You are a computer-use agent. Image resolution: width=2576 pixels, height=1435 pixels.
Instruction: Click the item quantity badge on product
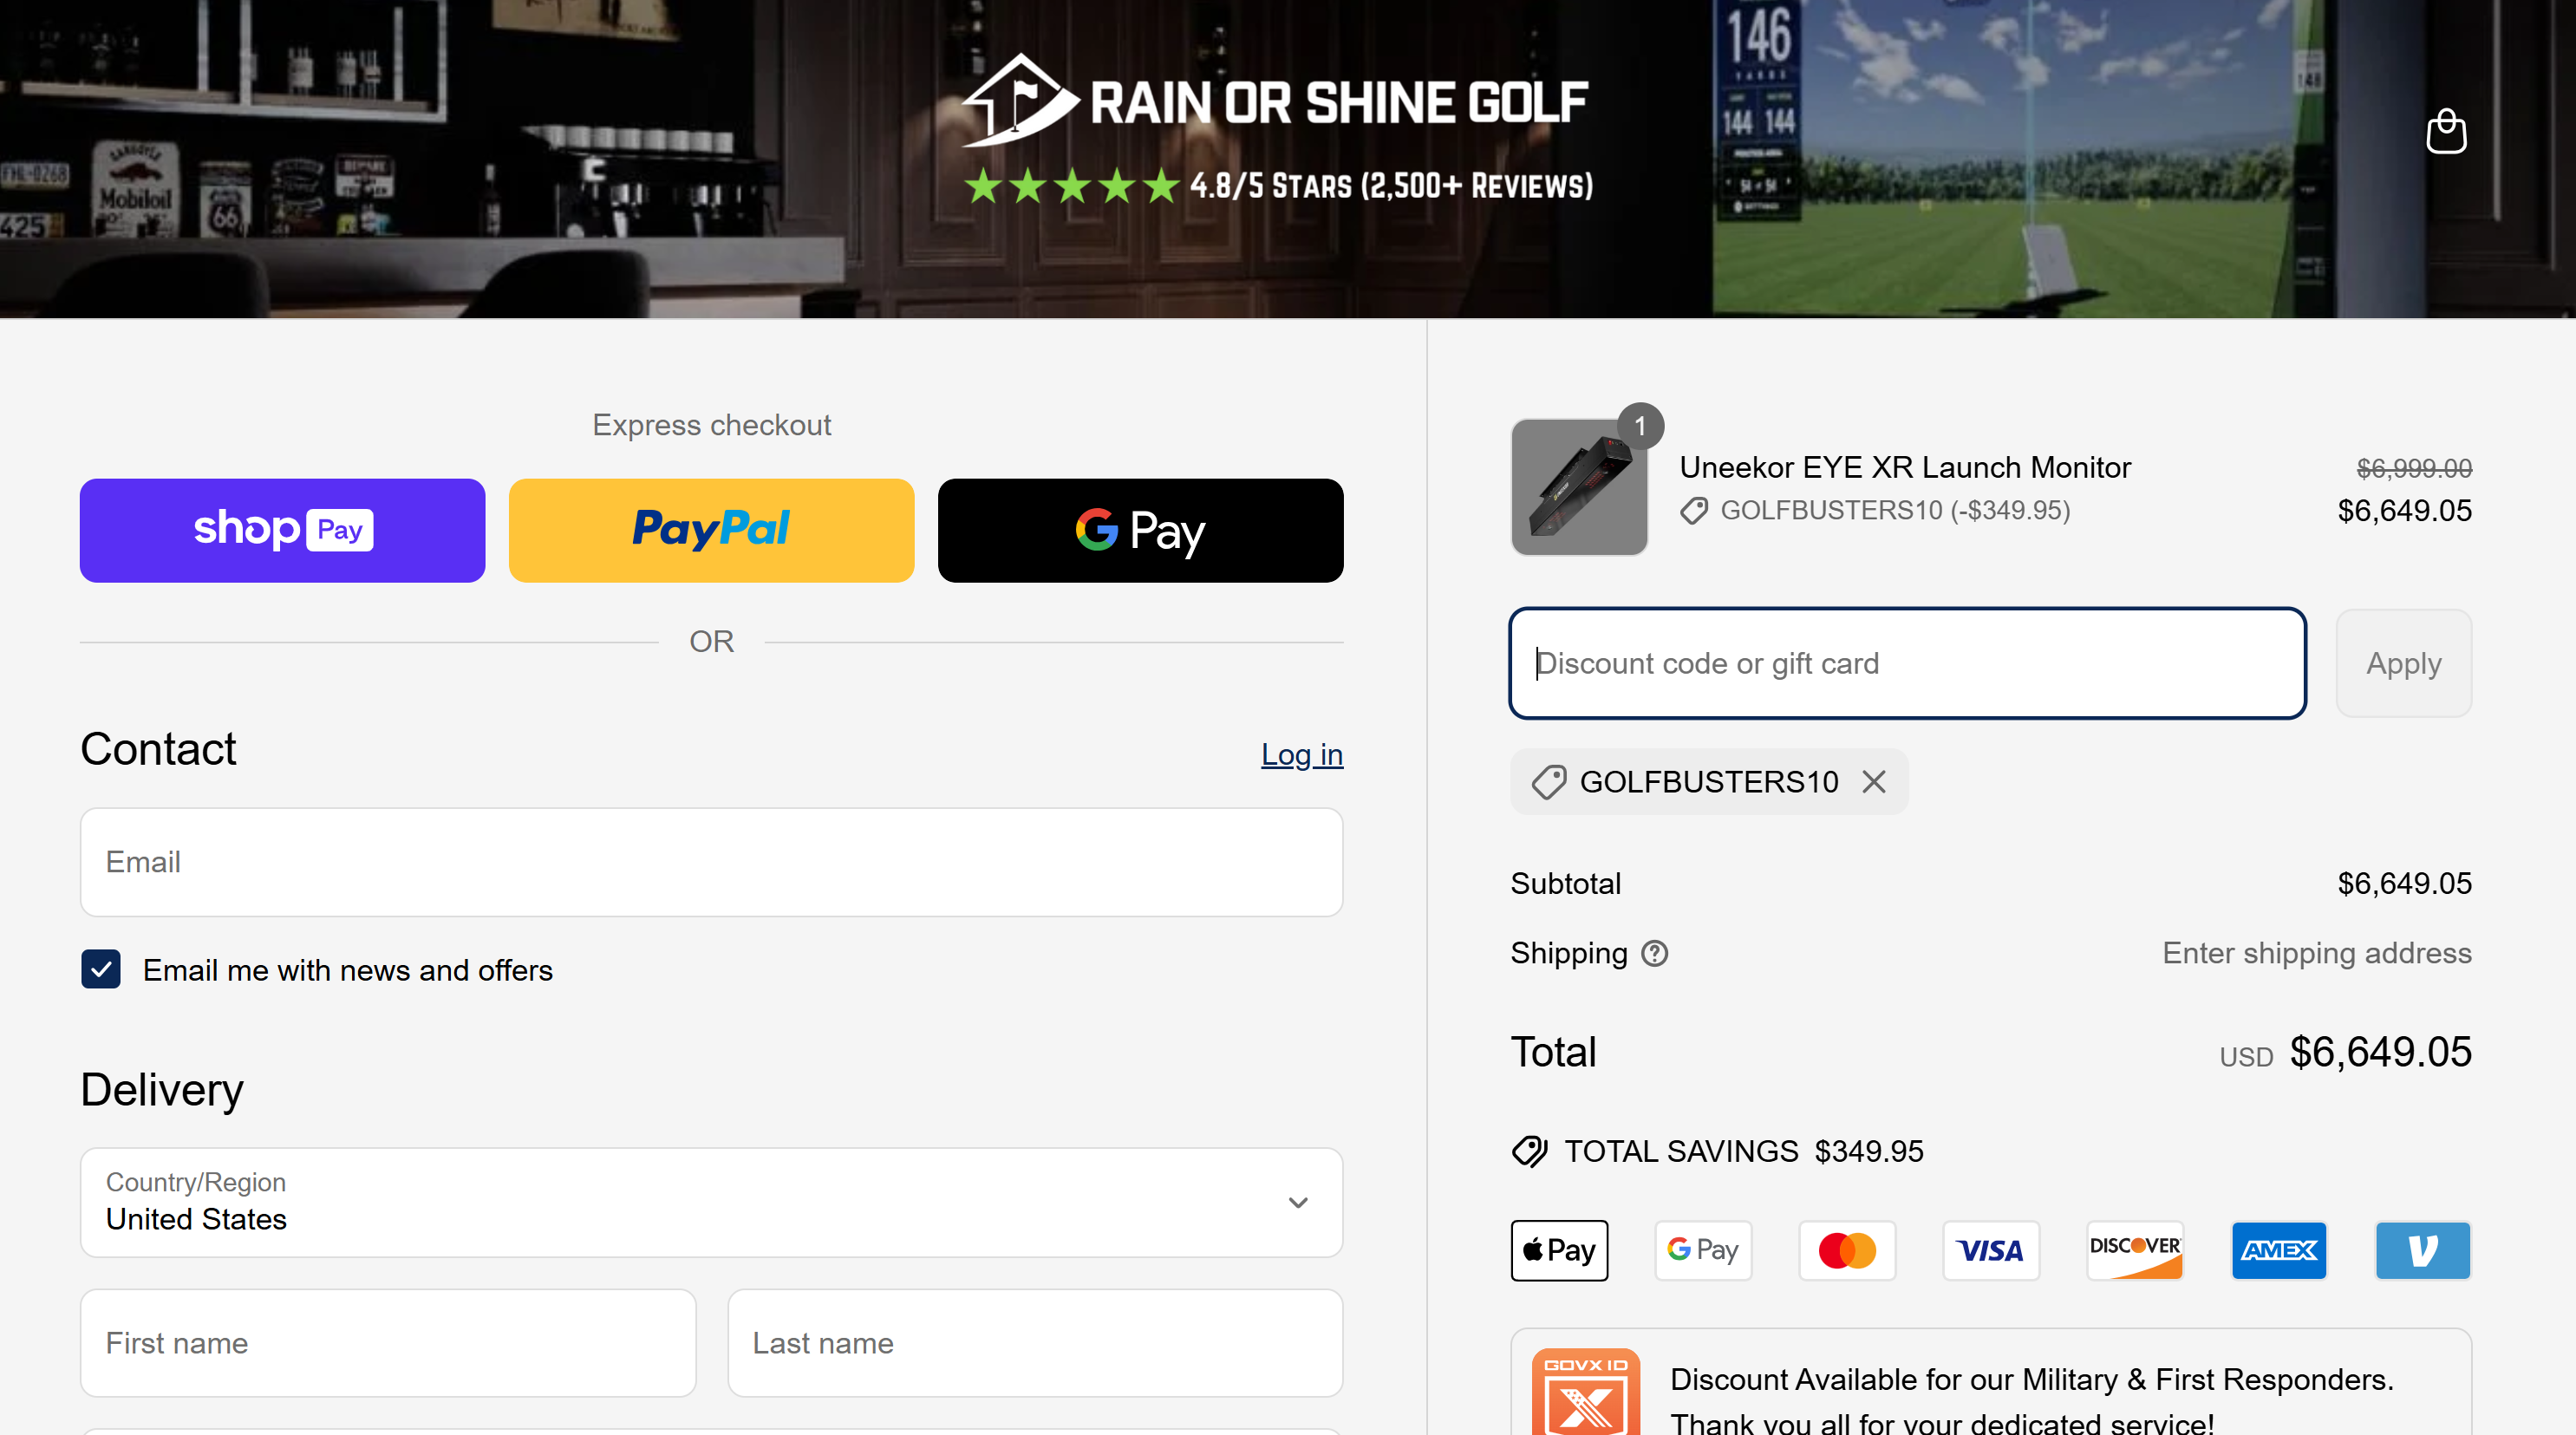pos(1640,426)
